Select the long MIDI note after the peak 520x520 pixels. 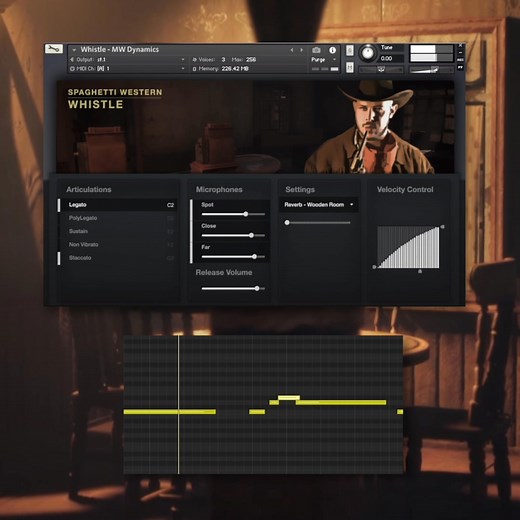point(341,403)
